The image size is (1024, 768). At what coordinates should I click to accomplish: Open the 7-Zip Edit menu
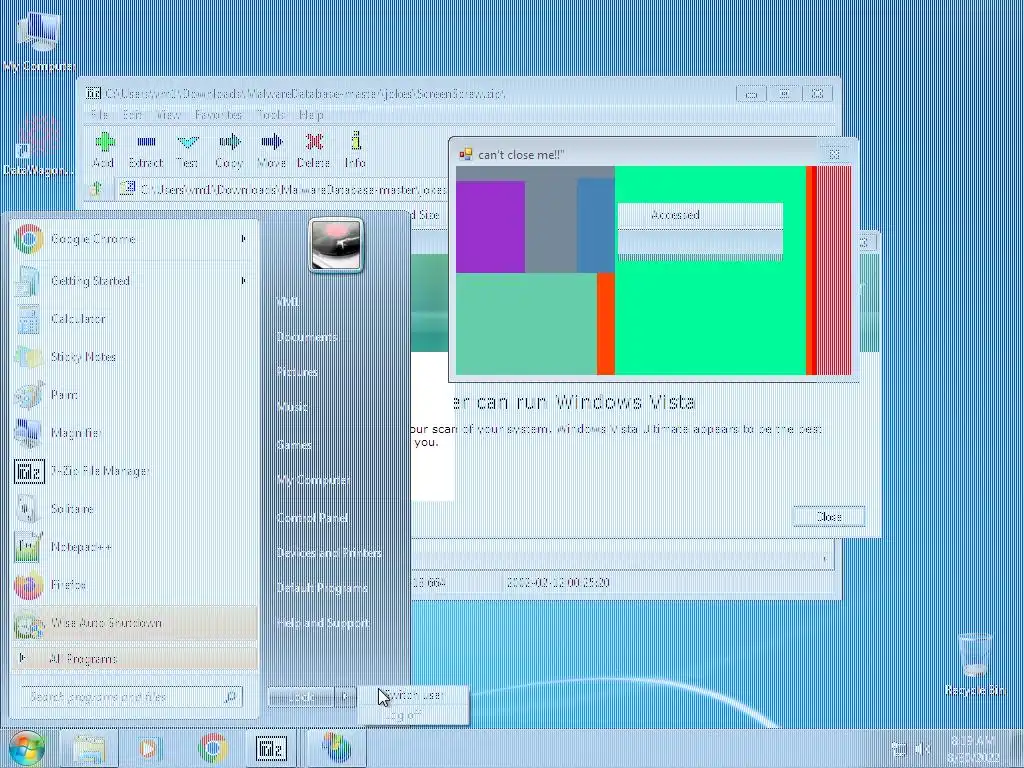133,115
